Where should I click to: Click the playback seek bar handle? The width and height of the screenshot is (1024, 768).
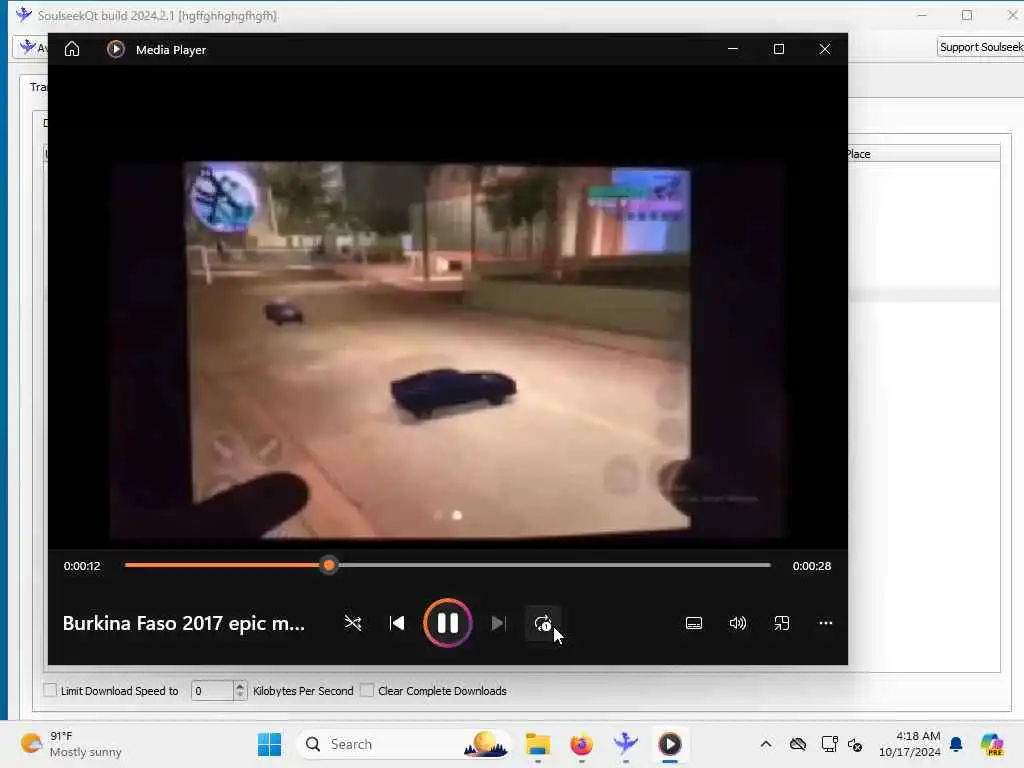(x=329, y=566)
